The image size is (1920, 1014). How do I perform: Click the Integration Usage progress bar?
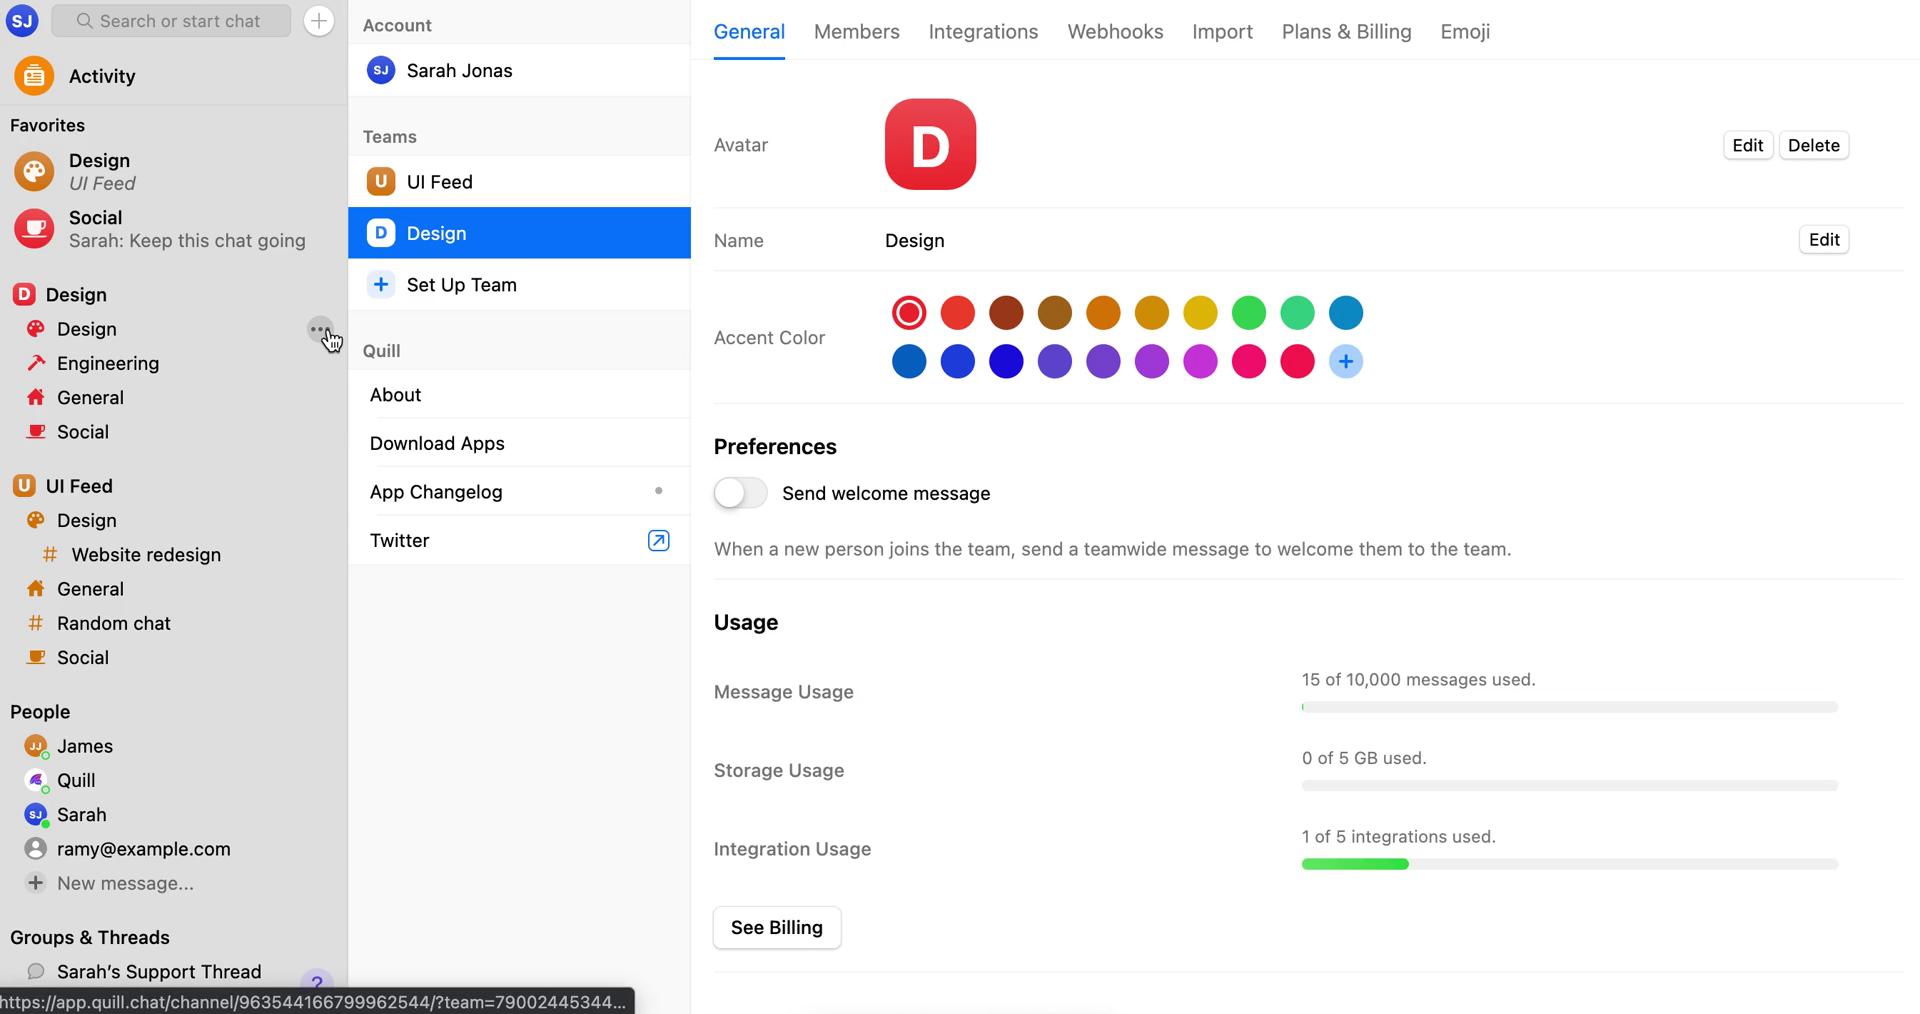click(x=1570, y=864)
